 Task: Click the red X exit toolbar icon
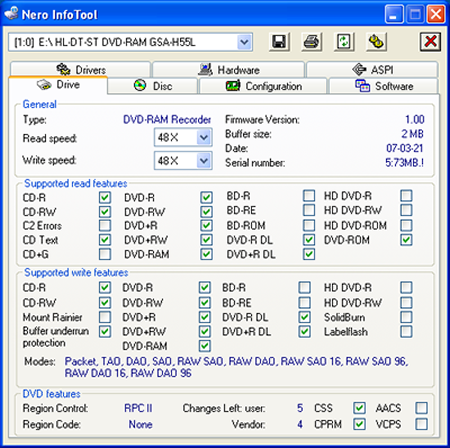point(430,42)
